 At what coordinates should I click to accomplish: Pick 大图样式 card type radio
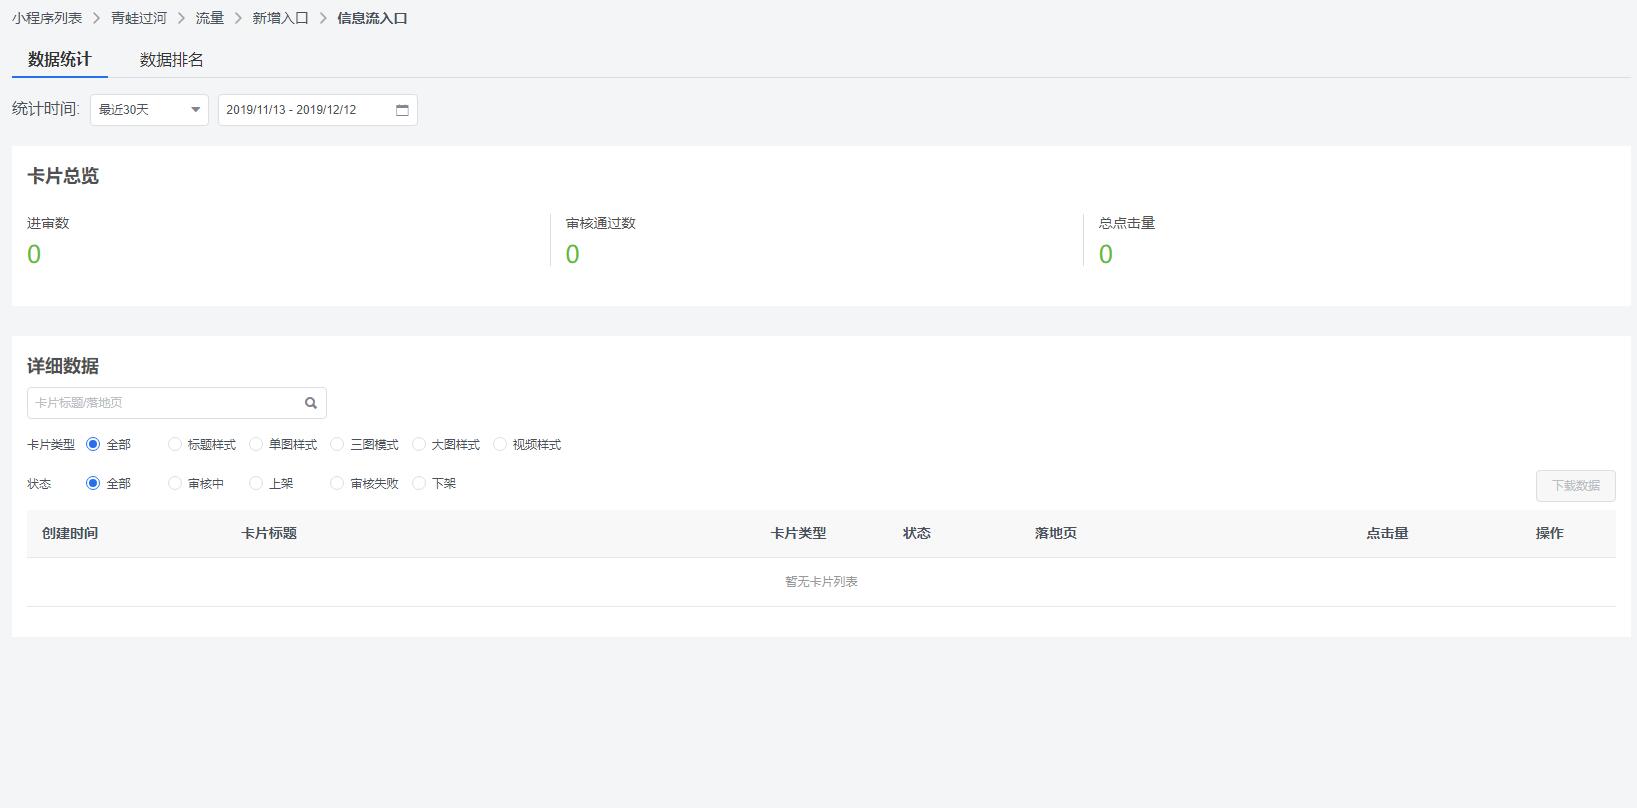tap(419, 445)
